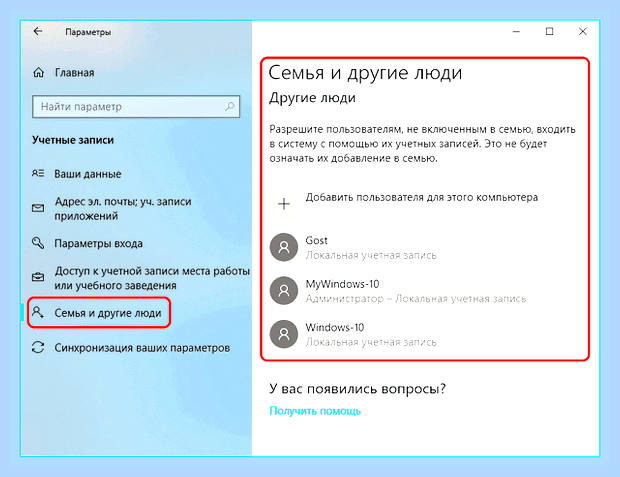This screenshot has width=620, height=477.
Task: Select the MyWindows-10 account name
Action: coord(342,284)
